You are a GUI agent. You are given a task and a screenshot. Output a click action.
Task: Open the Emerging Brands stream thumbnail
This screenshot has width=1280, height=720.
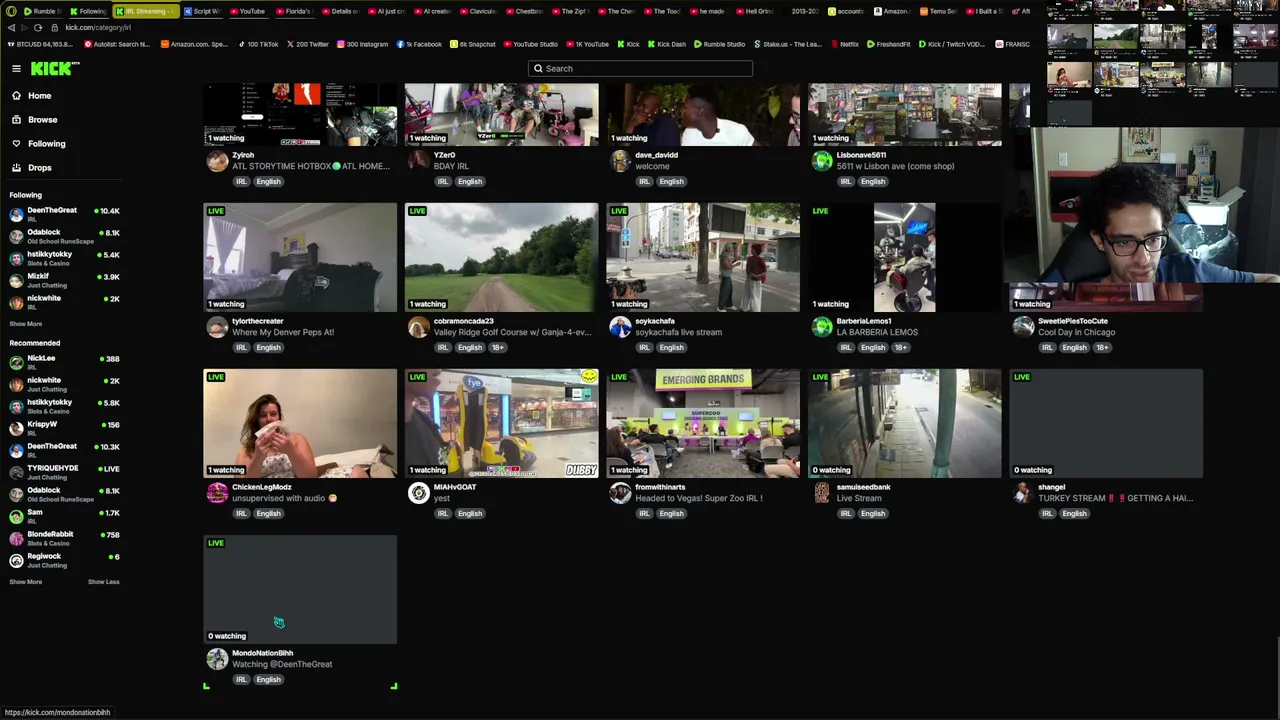point(703,424)
